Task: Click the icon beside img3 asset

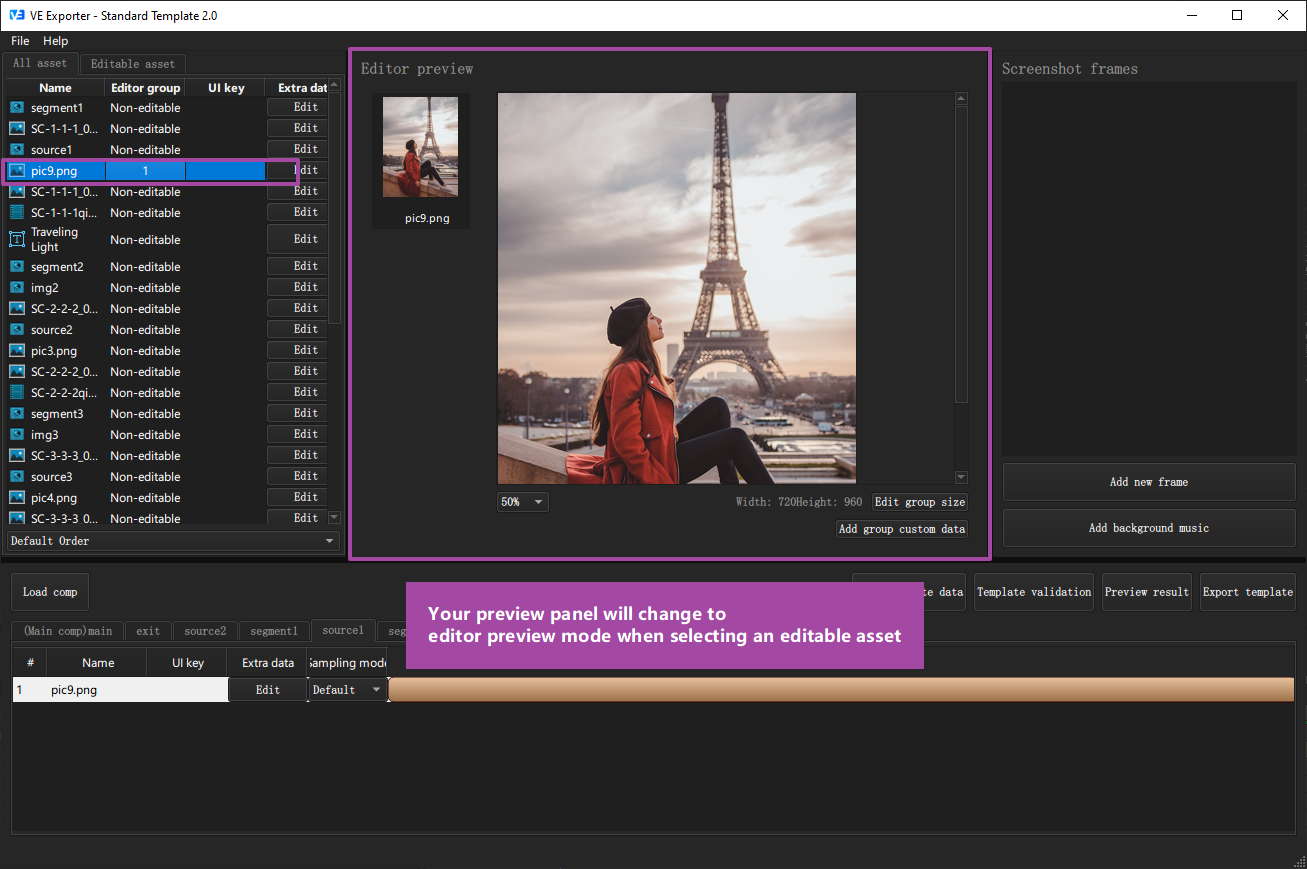Action: click(x=17, y=434)
